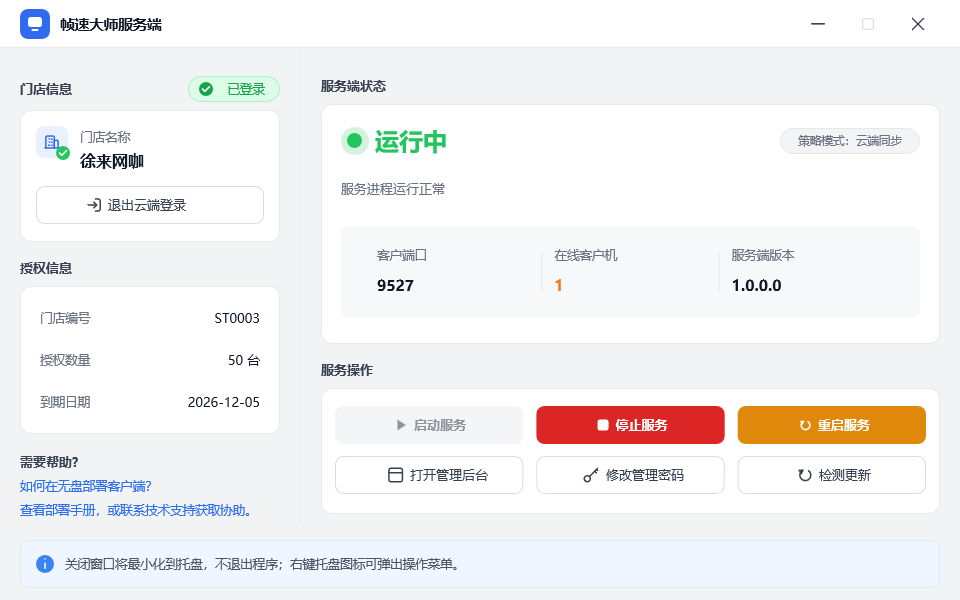The width and height of the screenshot is (960, 600).
Task: Click store number value ST0003
Action: click(237, 318)
